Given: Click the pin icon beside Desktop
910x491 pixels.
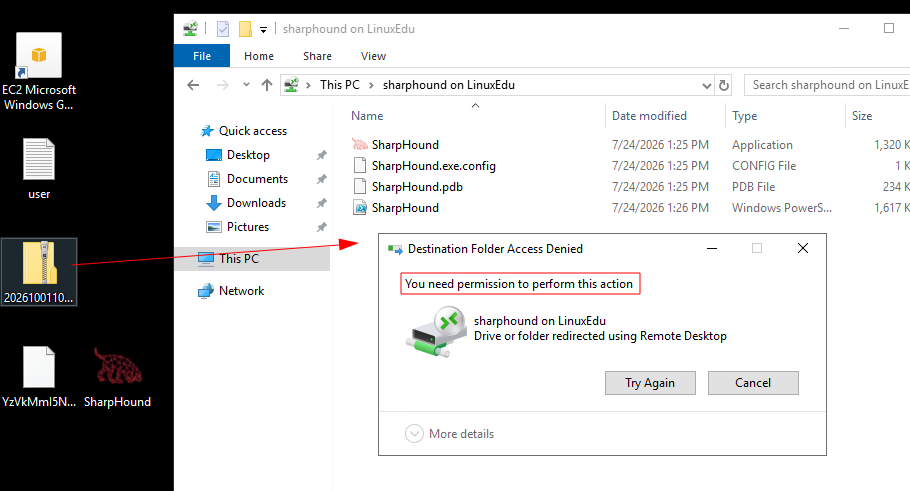Looking at the screenshot, I should point(322,155).
